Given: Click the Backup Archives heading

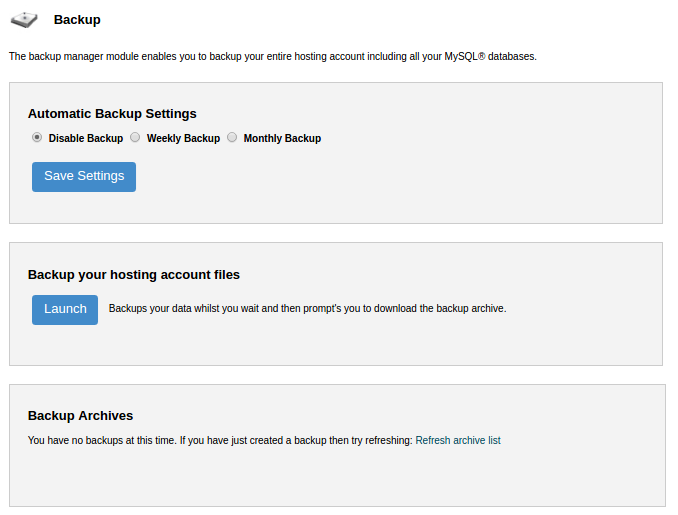Looking at the screenshot, I should pyautogui.click(x=80, y=416).
